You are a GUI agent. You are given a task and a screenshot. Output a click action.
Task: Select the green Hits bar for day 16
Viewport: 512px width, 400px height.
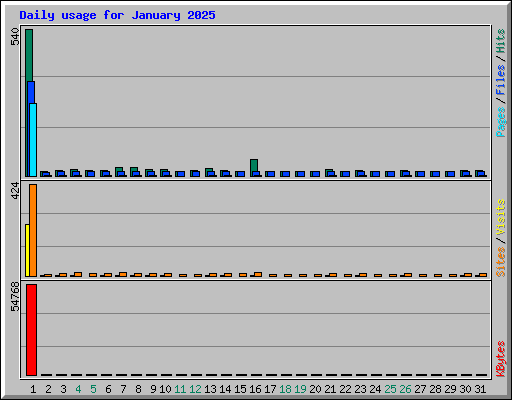coord(254,165)
